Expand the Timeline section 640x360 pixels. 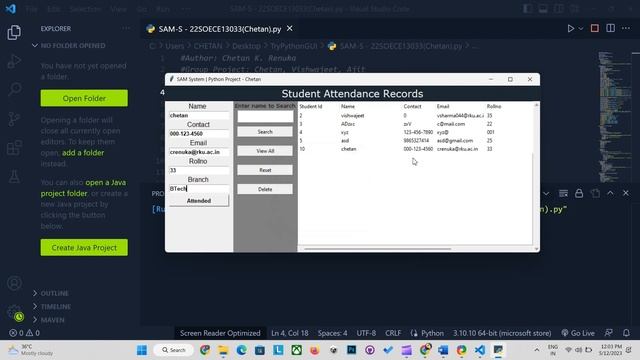coord(55,307)
